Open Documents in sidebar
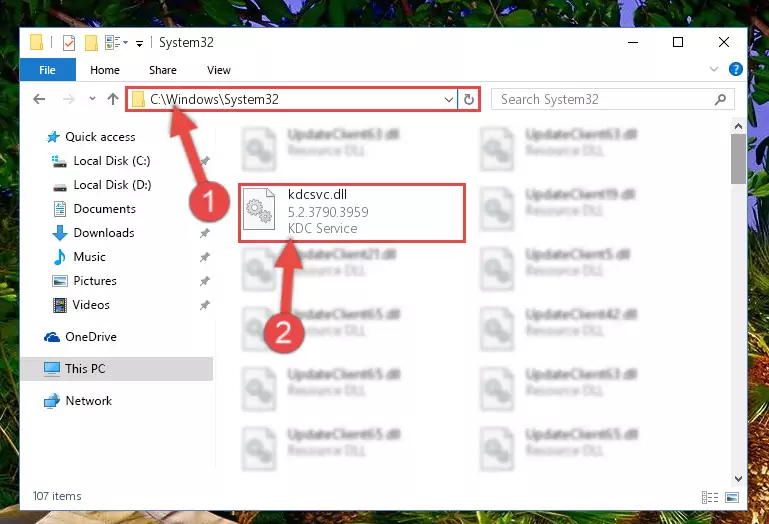Image resolution: width=769 pixels, height=524 pixels. coord(104,209)
